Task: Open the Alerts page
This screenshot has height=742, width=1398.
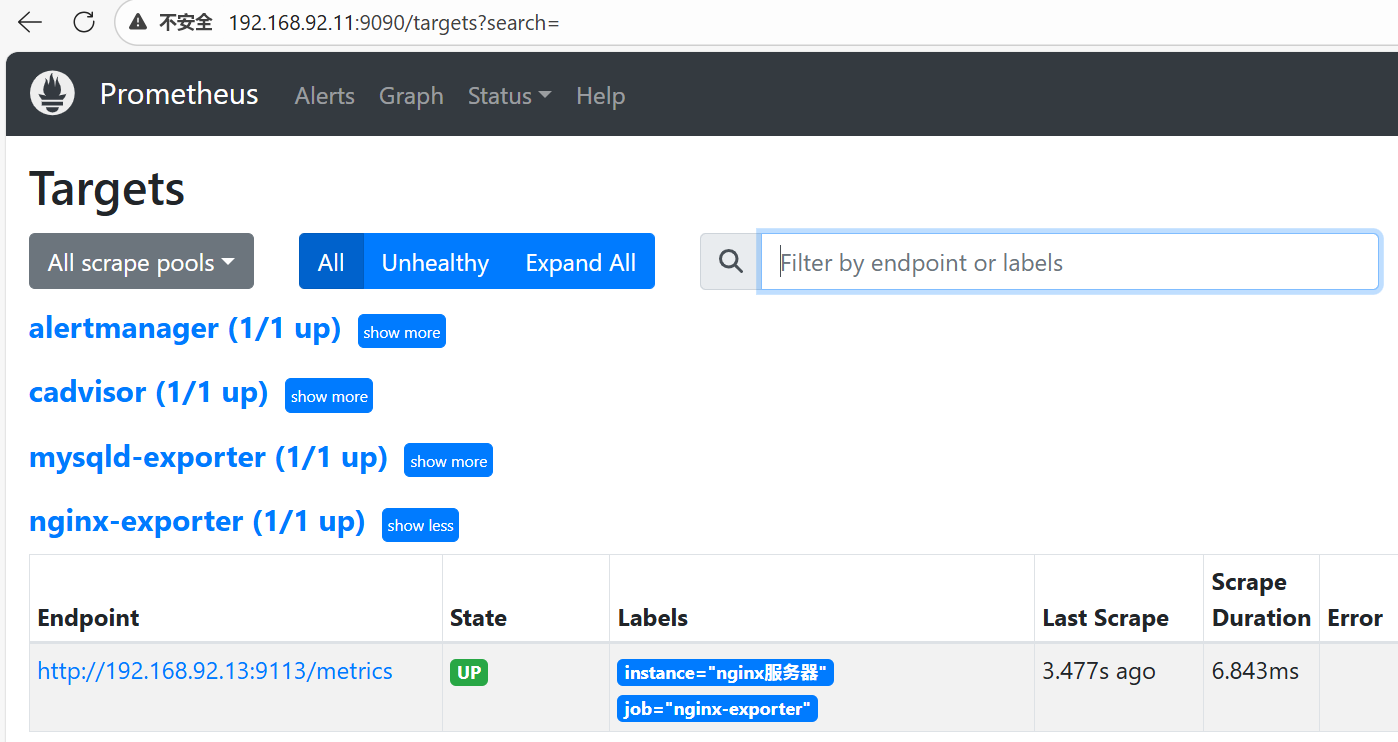Action: (325, 96)
